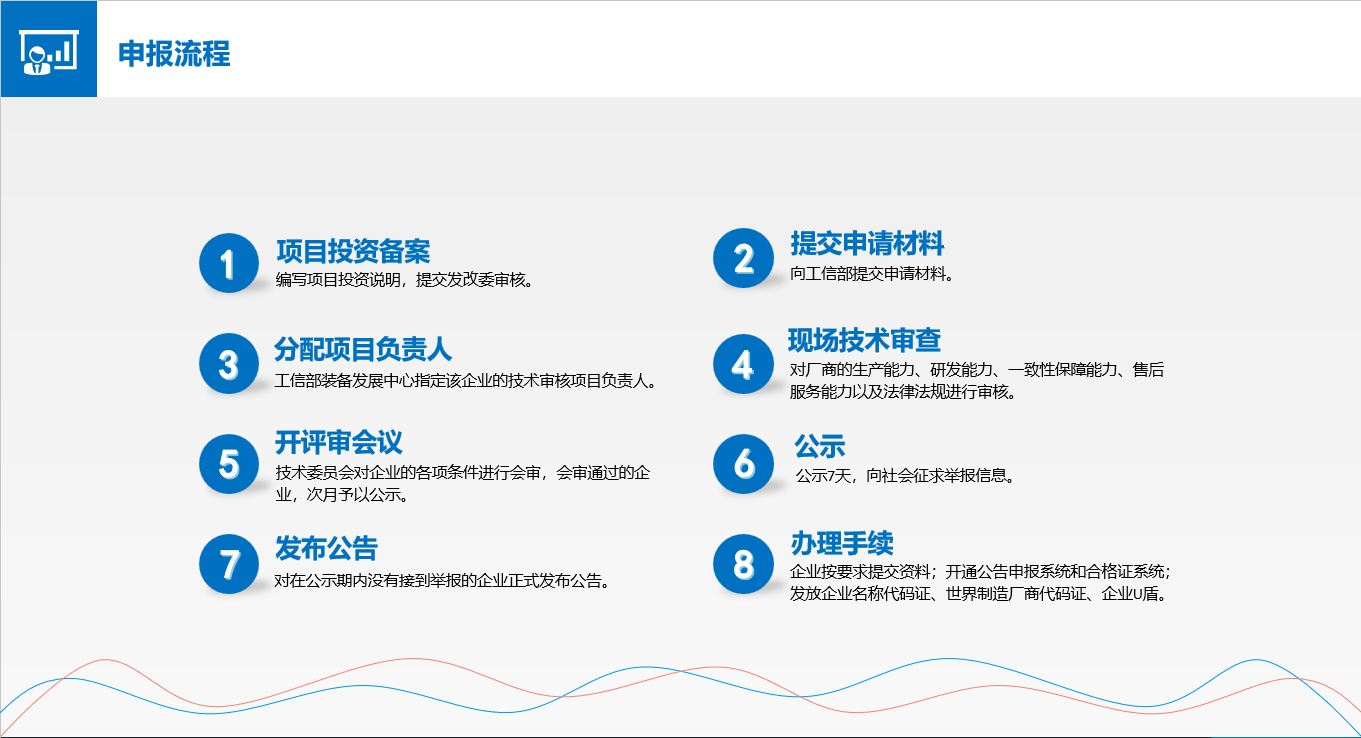1361x738 pixels.
Task: Click the 项目投资备案 heading
Action: click(353, 251)
